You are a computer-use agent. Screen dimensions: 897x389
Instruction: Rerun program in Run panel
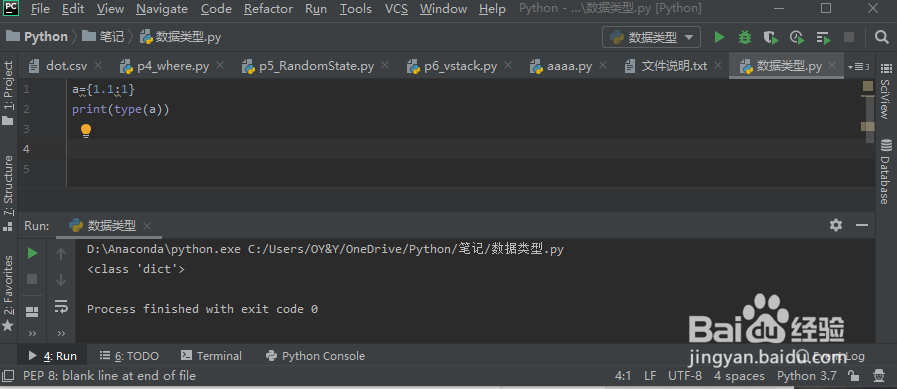pos(33,253)
